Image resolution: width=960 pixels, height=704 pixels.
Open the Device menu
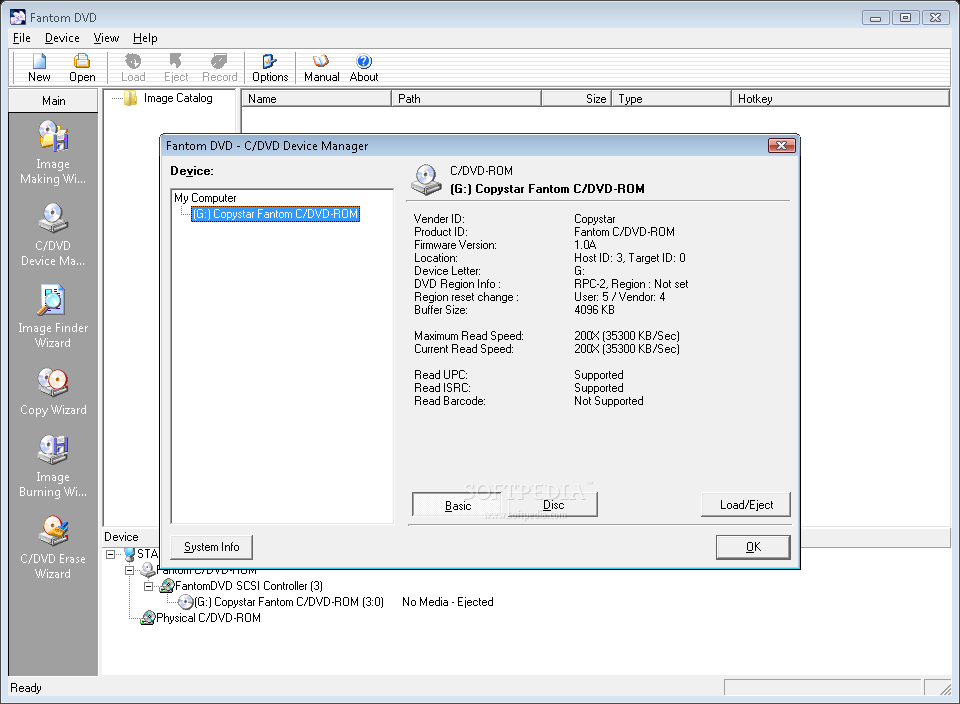pos(62,38)
